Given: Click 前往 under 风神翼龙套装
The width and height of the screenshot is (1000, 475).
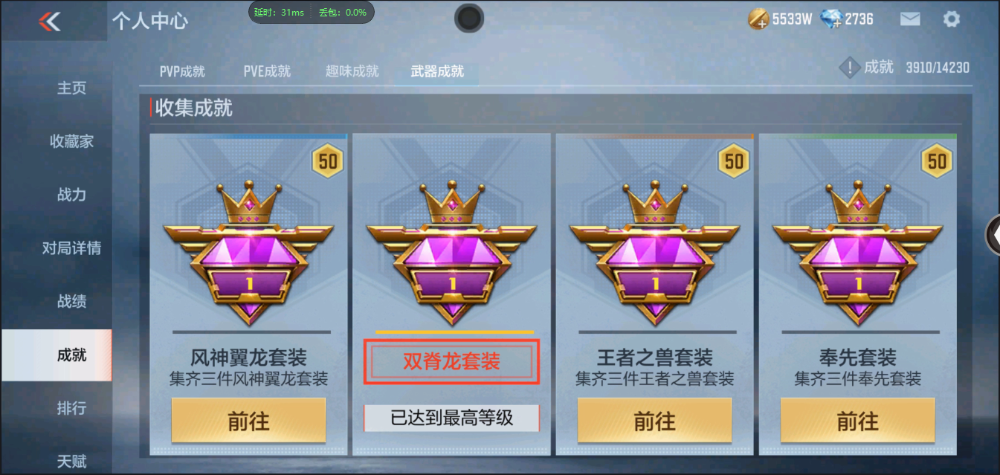Looking at the screenshot, I should (249, 421).
